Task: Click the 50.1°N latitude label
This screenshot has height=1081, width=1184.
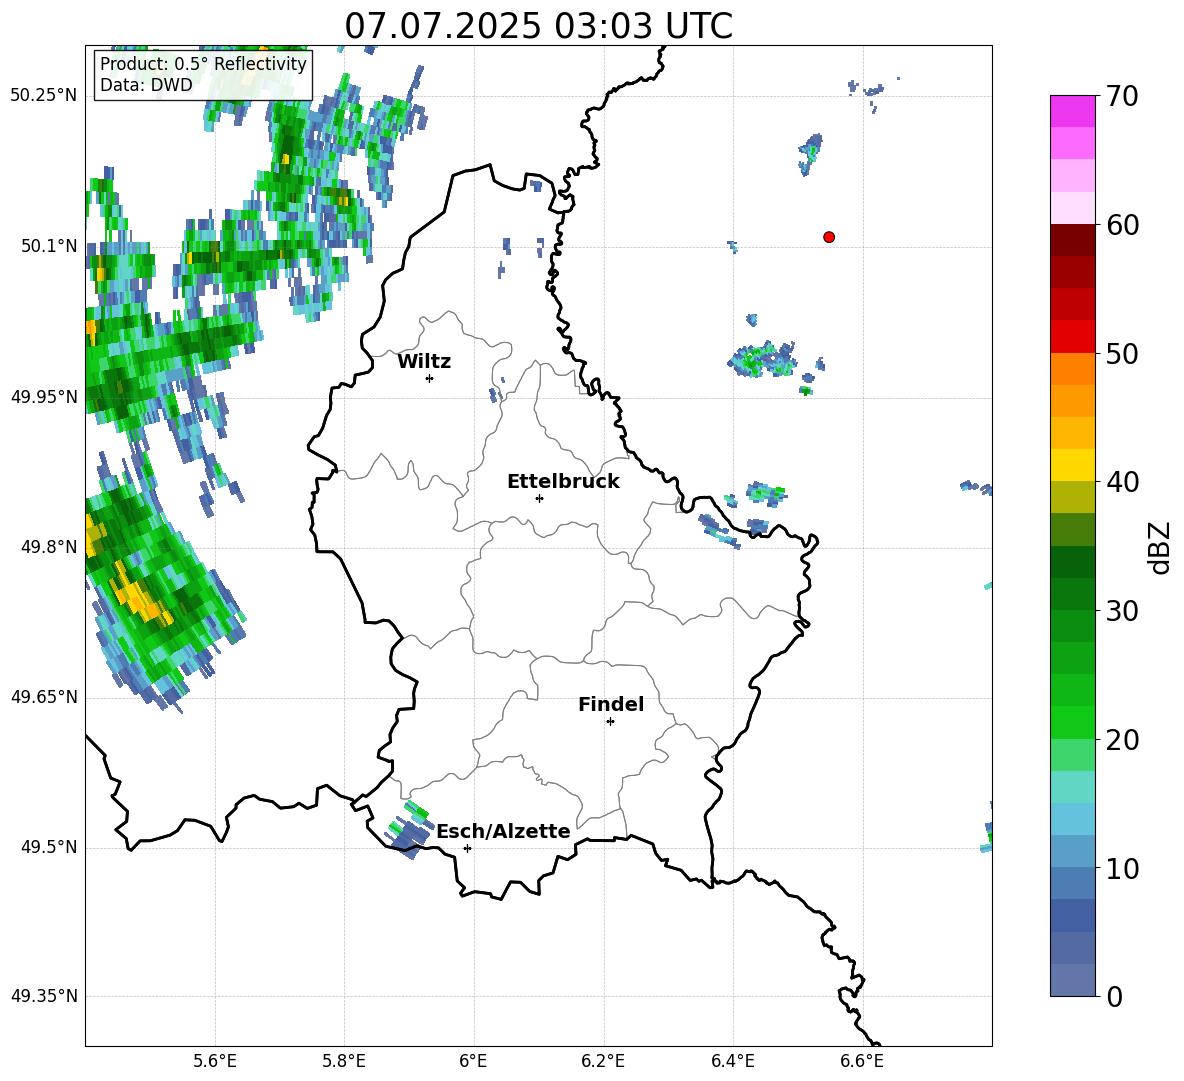Action: coord(49,246)
